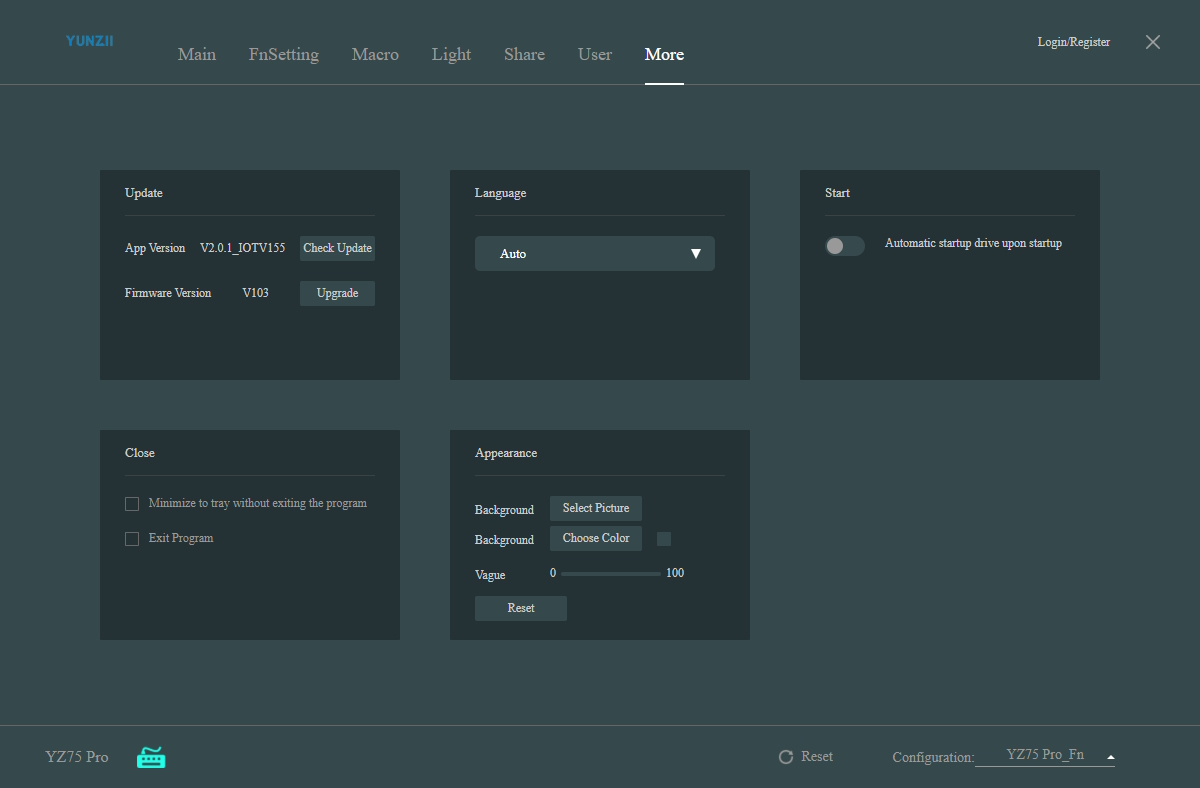Image resolution: width=1200 pixels, height=788 pixels.
Task: Check the Exit Program checkbox
Action: click(x=132, y=539)
